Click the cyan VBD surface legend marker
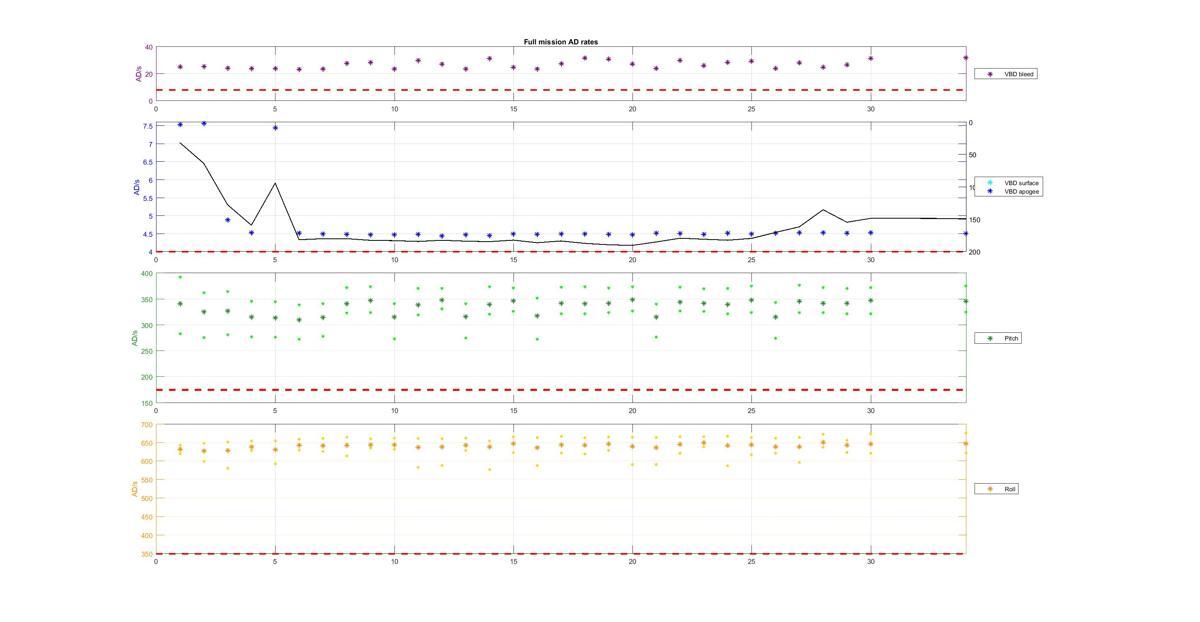The image size is (1200, 622). [x=990, y=183]
